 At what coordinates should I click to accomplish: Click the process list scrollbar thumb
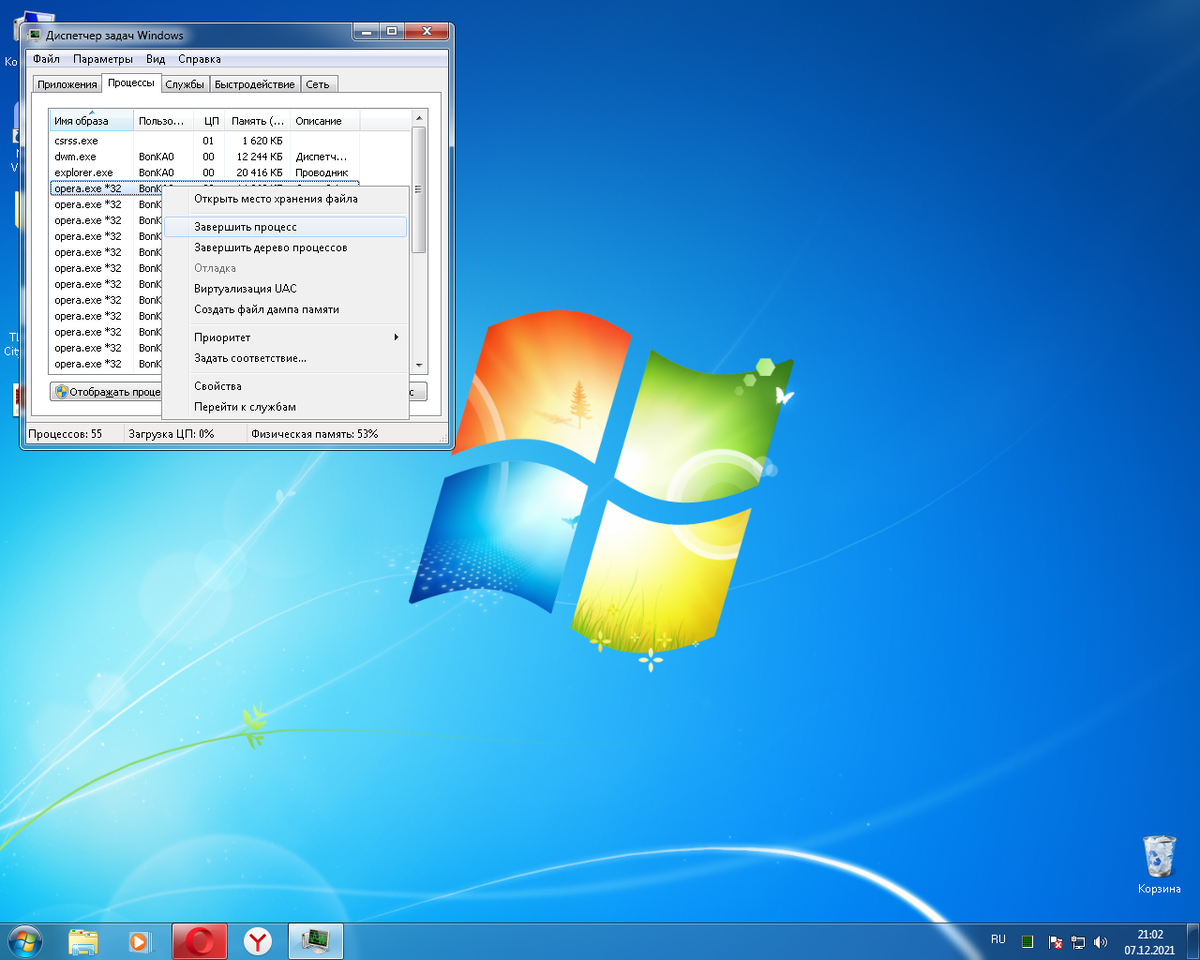[420, 190]
